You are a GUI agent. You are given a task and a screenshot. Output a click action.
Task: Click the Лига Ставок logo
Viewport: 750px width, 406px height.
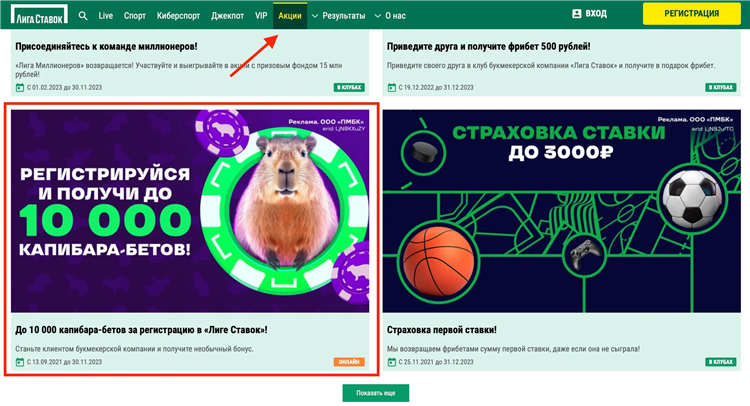pyautogui.click(x=39, y=15)
